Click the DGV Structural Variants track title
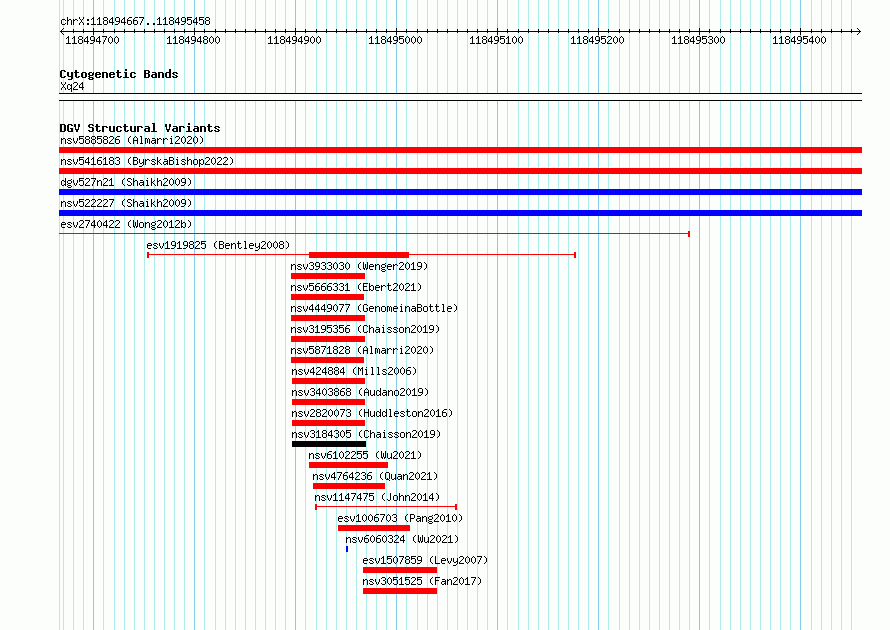890x630 pixels. tap(140, 128)
